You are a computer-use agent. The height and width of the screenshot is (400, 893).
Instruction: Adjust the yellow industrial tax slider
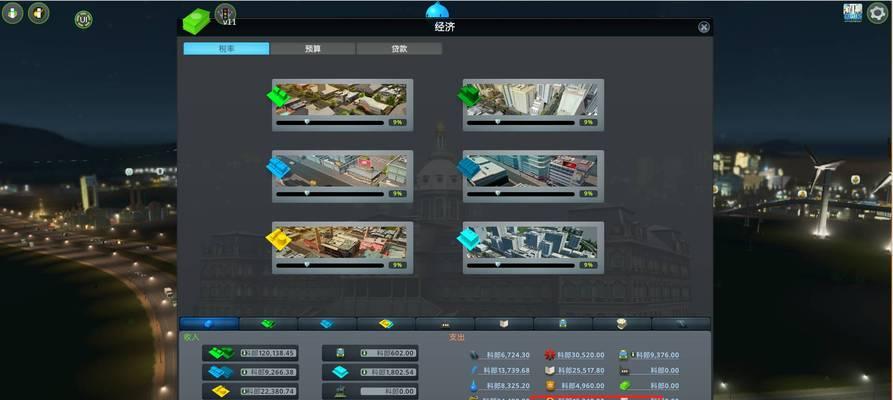click(x=330, y=265)
